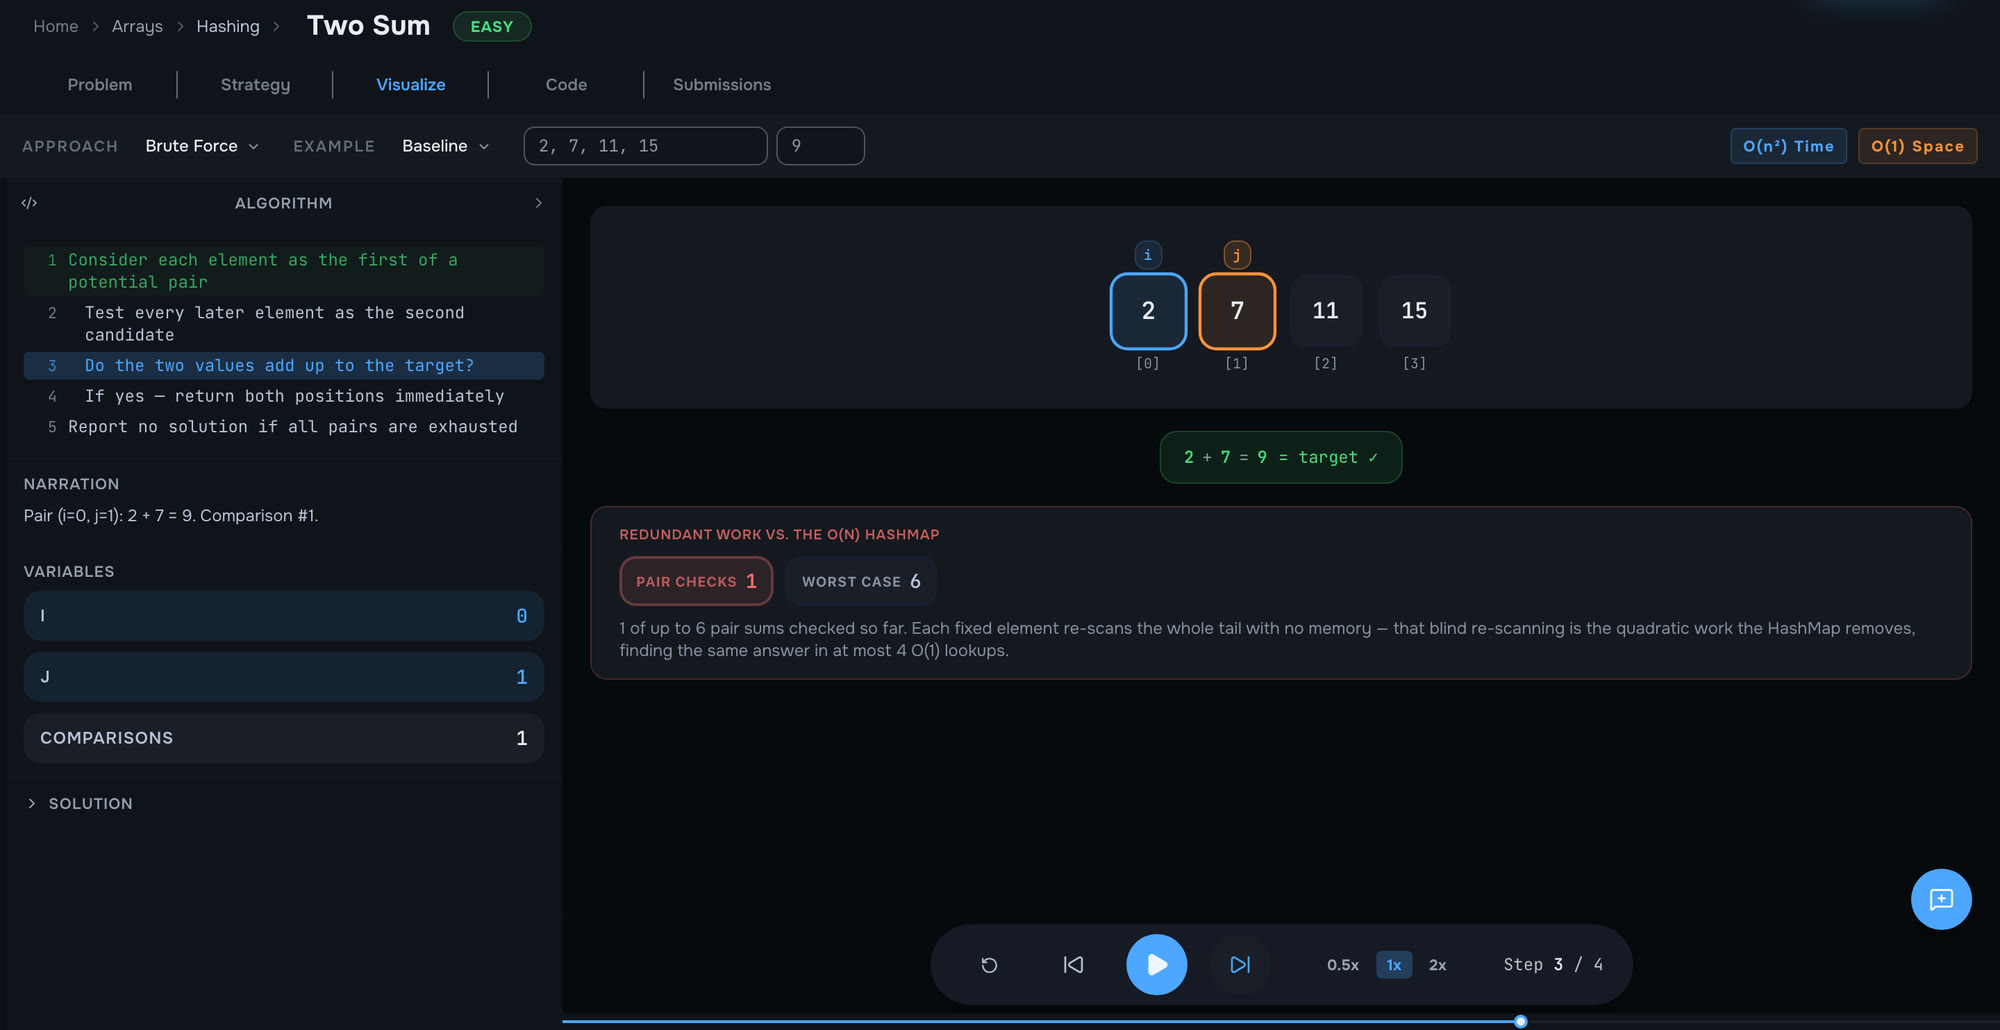Set playback speed to 0.5x

click(1343, 965)
